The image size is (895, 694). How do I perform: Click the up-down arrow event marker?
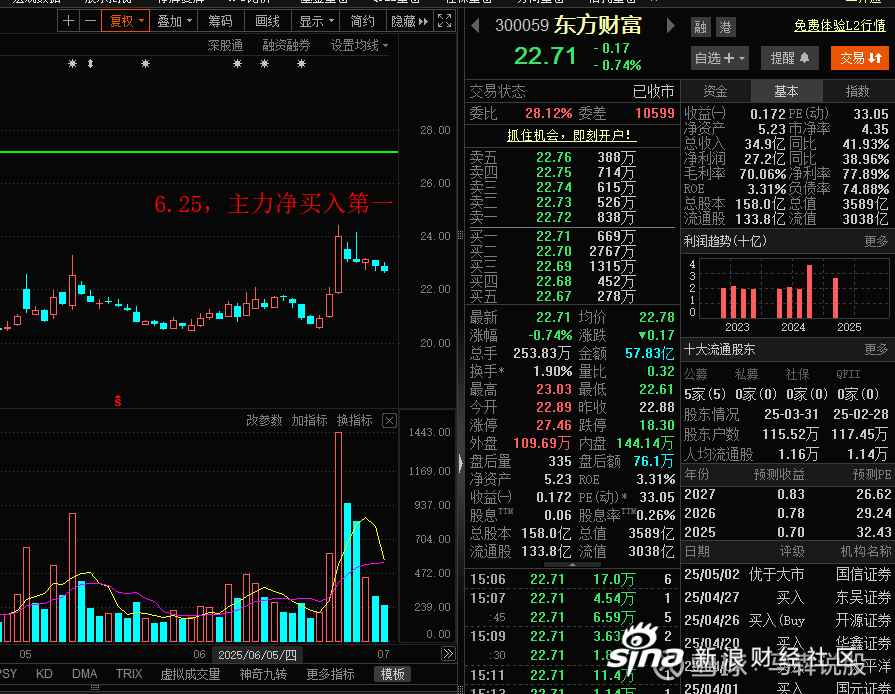coord(90,63)
